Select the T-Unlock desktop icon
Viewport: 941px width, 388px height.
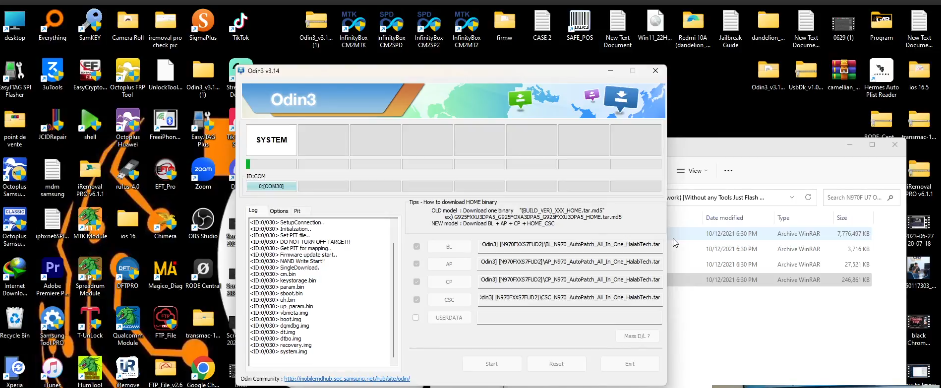pos(89,324)
